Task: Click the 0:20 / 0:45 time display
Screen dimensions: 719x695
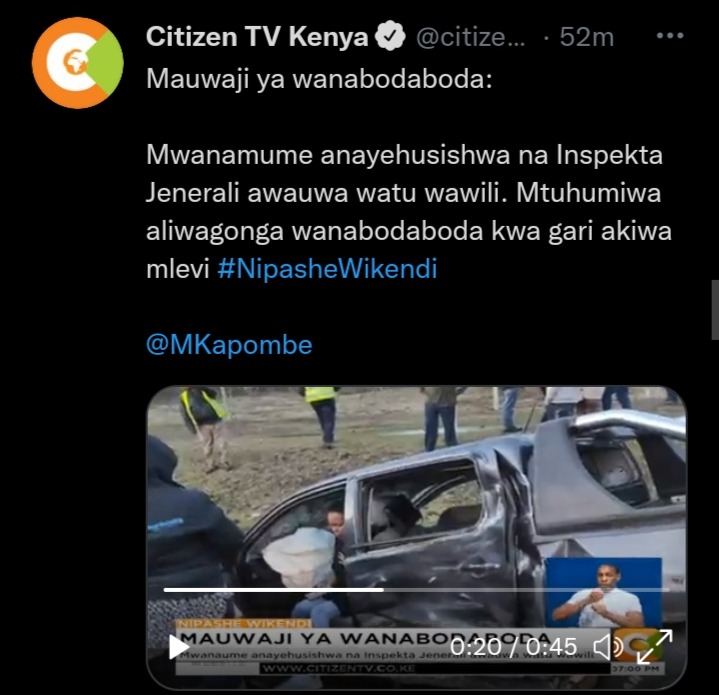Action: (x=513, y=647)
